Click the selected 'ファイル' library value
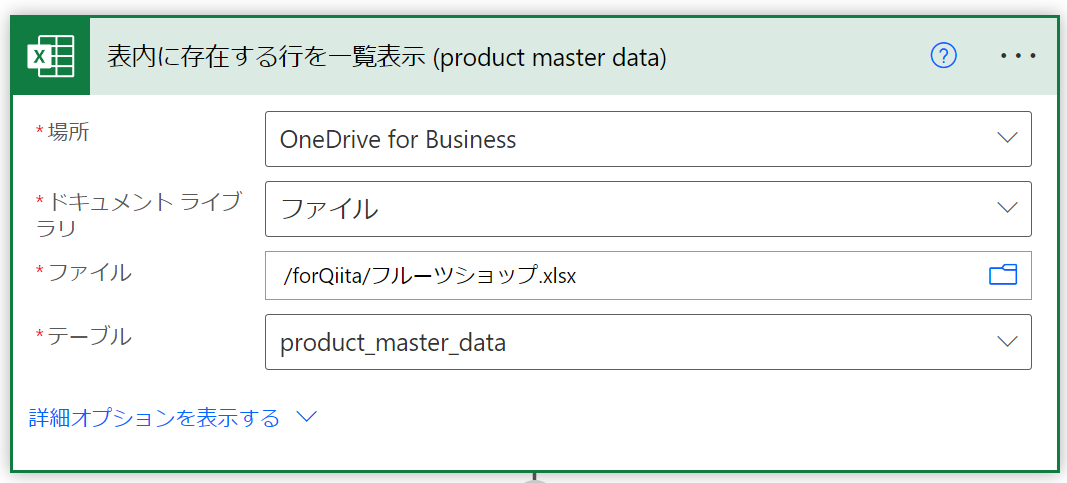Image resolution: width=1067 pixels, height=483 pixels. pos(329,209)
